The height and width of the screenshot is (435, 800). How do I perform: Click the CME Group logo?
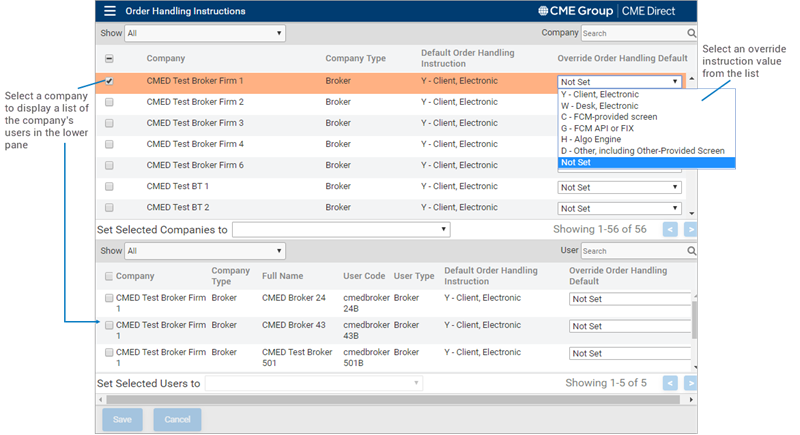pos(578,11)
